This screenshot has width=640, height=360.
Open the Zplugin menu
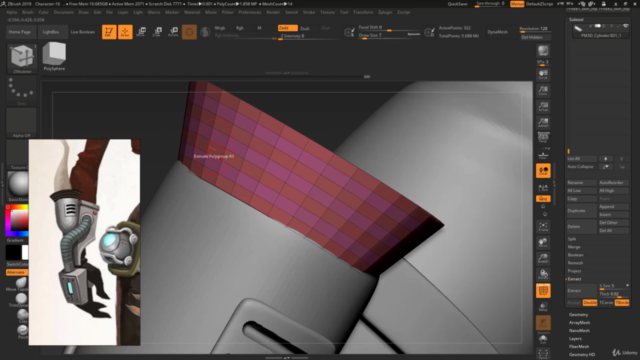(385, 12)
